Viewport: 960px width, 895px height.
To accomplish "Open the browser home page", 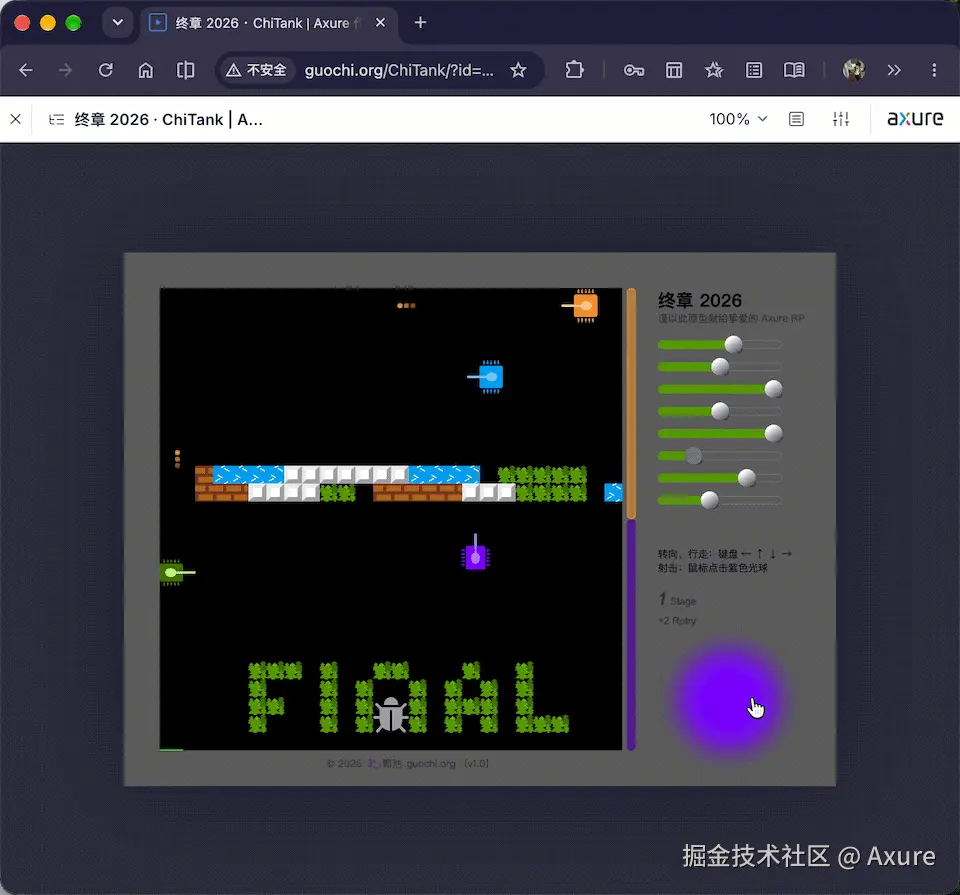I will coord(146,70).
